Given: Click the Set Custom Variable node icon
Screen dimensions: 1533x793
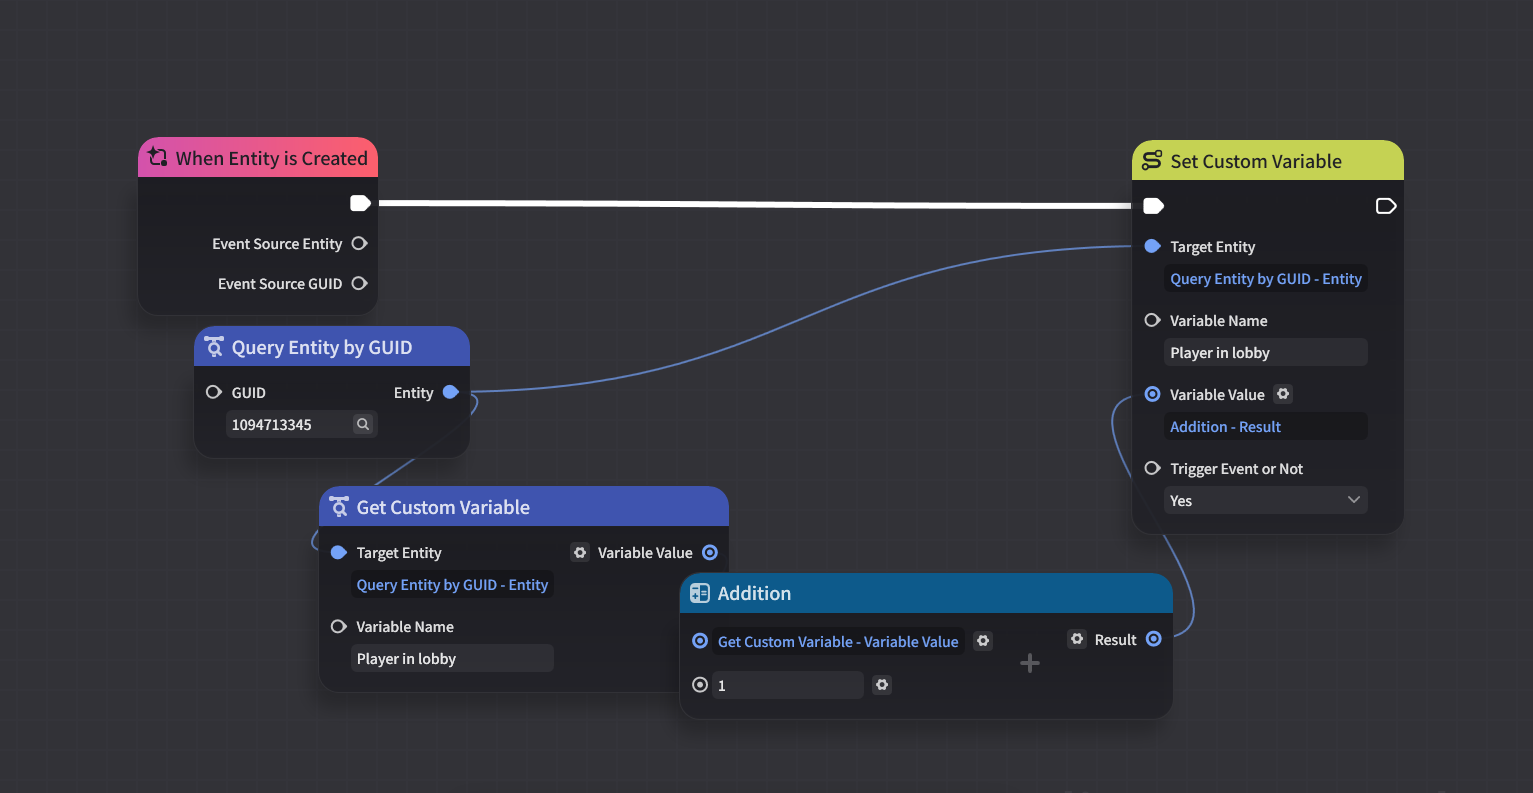Looking at the screenshot, I should pos(1152,160).
